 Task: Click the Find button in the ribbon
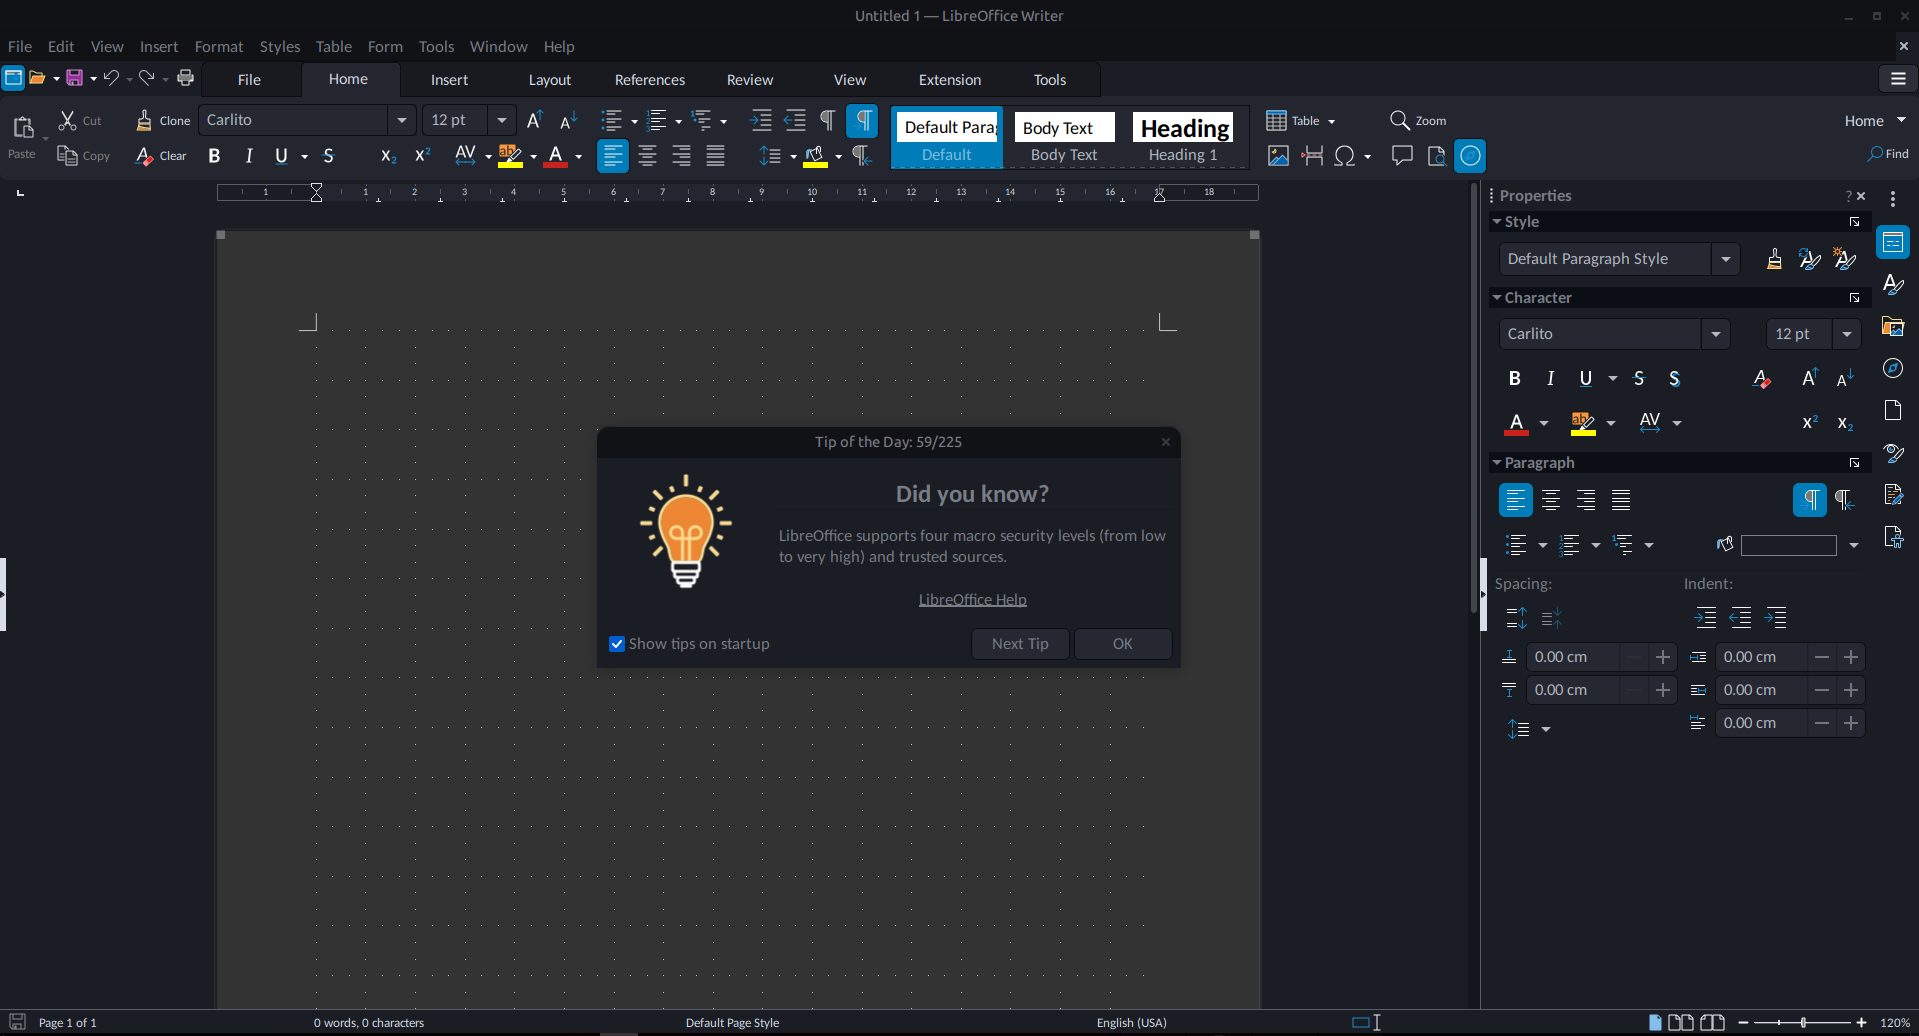[x=1888, y=154]
